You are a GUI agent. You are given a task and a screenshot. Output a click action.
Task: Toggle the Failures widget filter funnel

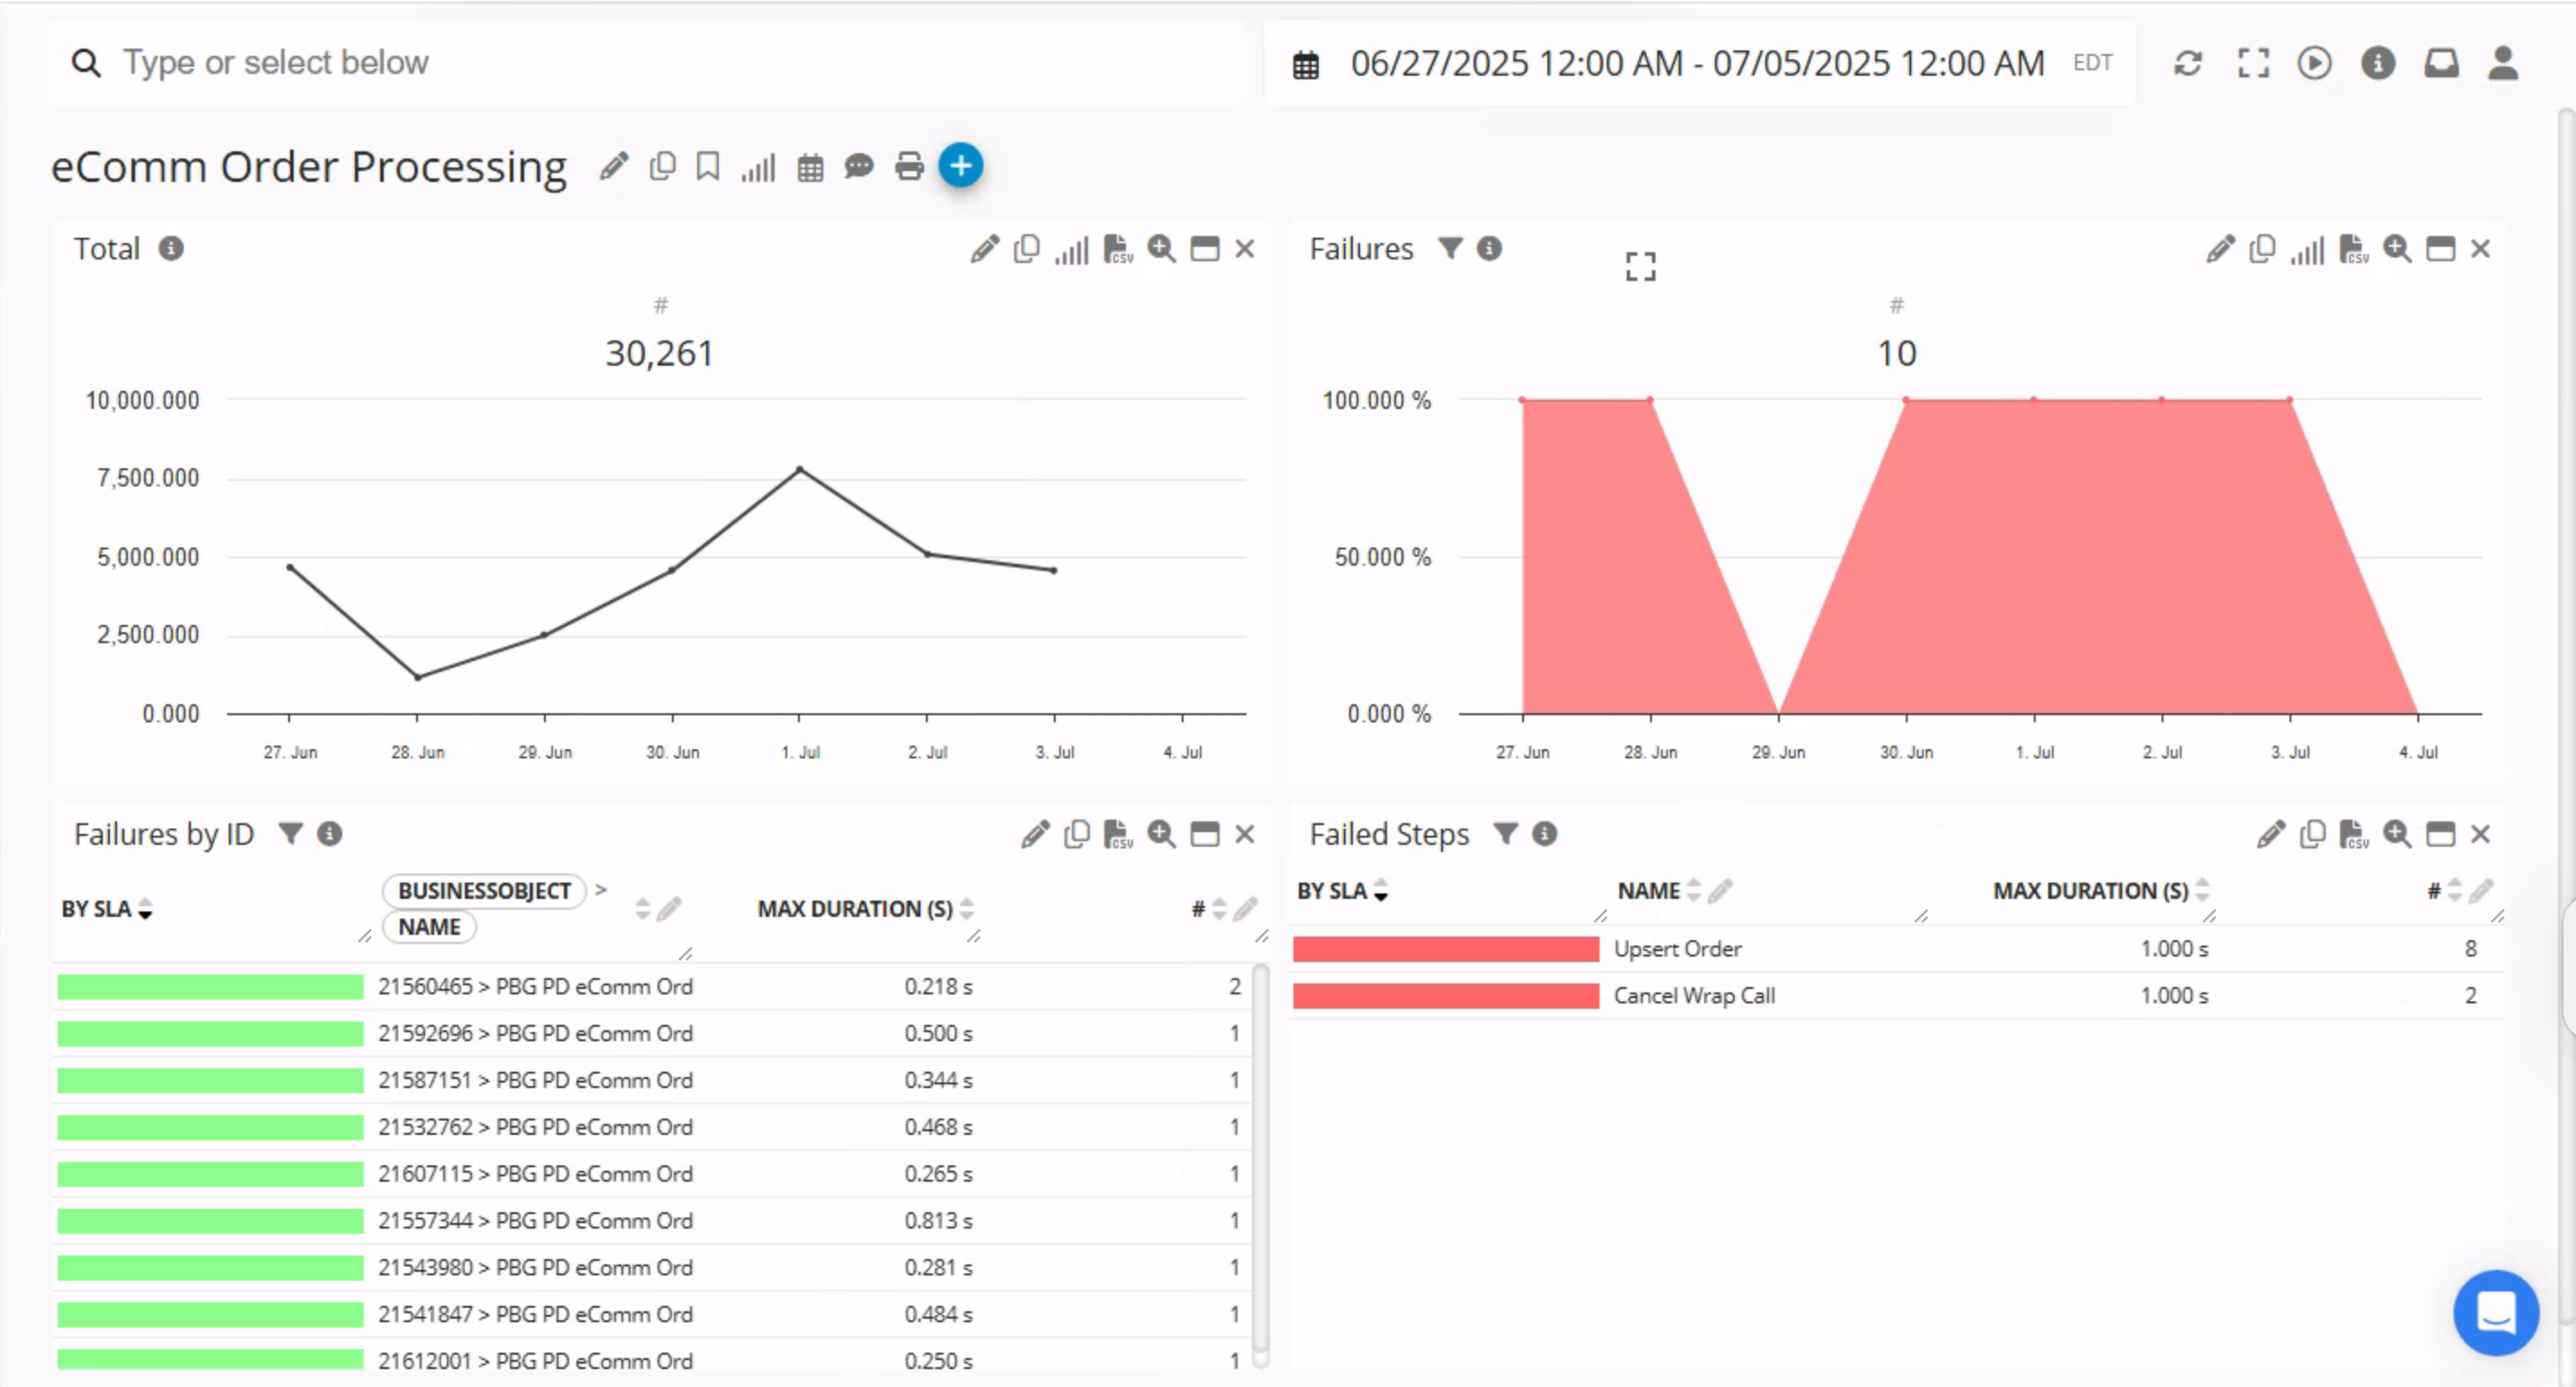[1450, 248]
